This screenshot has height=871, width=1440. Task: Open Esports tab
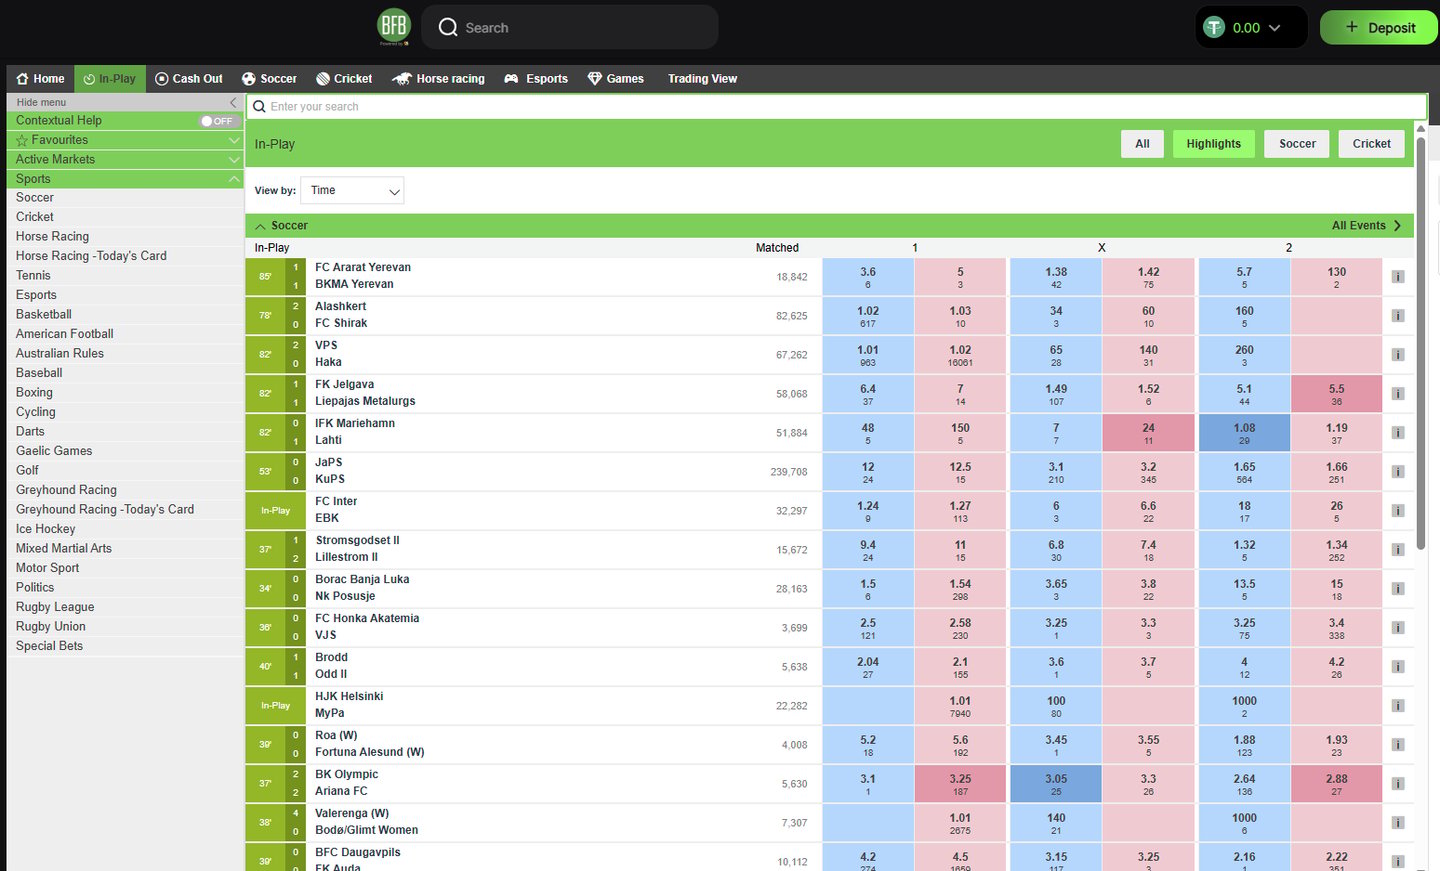(536, 79)
